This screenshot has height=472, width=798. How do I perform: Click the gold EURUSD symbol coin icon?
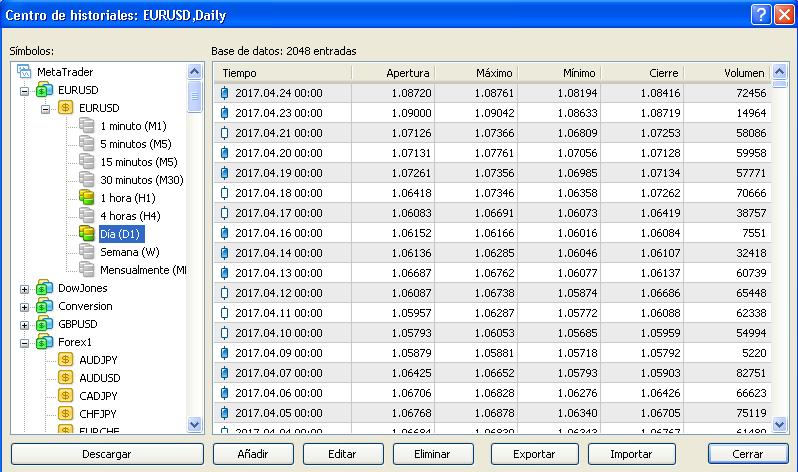coord(66,107)
